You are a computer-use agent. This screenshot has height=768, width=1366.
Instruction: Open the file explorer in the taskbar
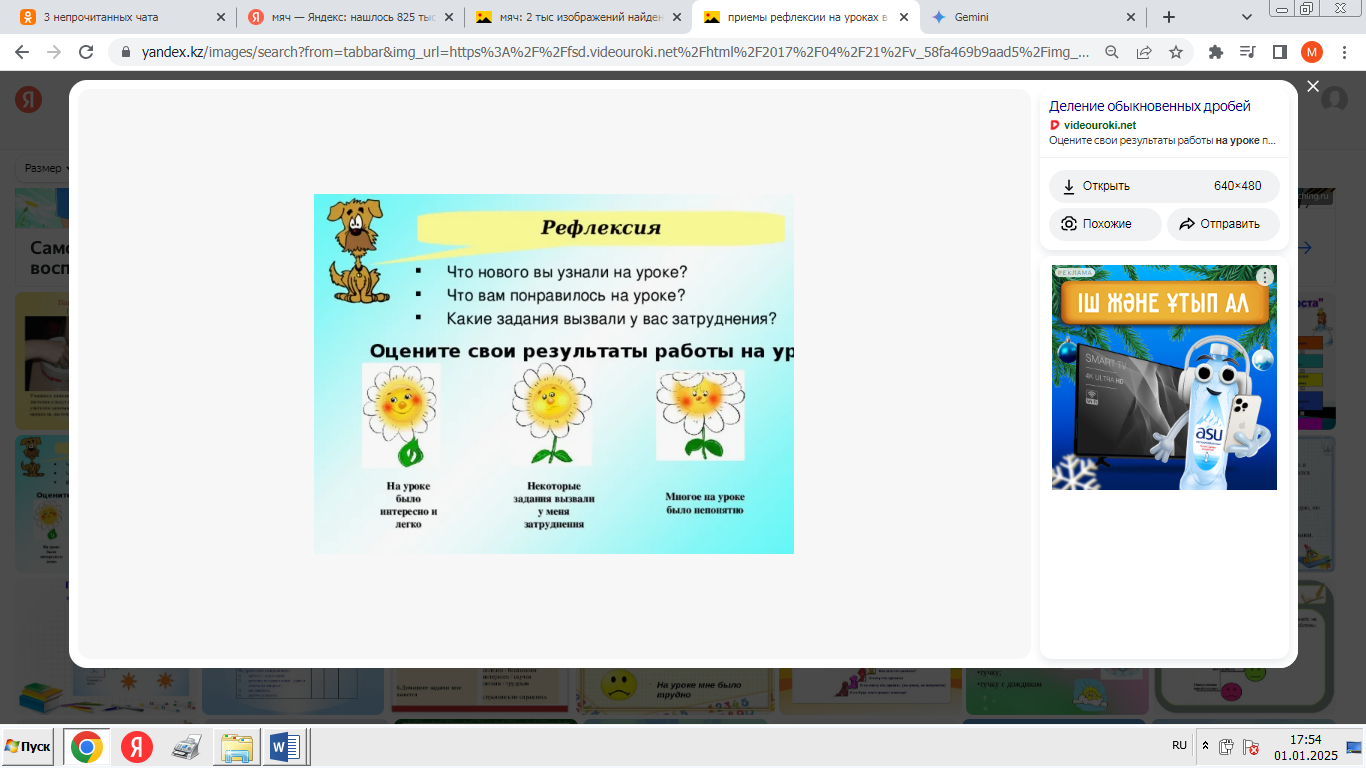[237, 746]
